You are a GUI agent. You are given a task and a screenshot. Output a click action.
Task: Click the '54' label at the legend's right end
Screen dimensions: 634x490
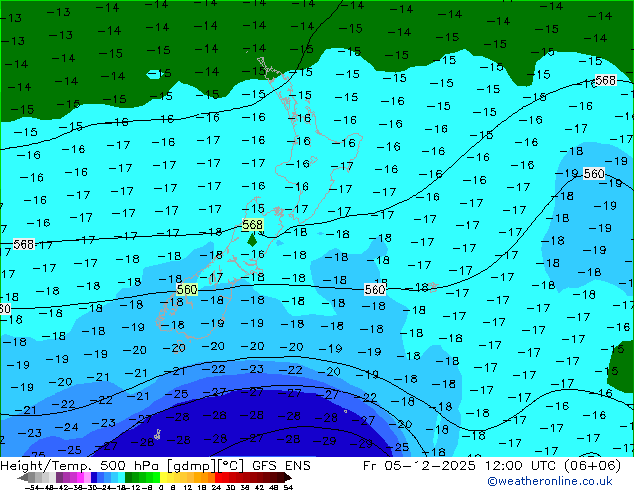(287, 487)
